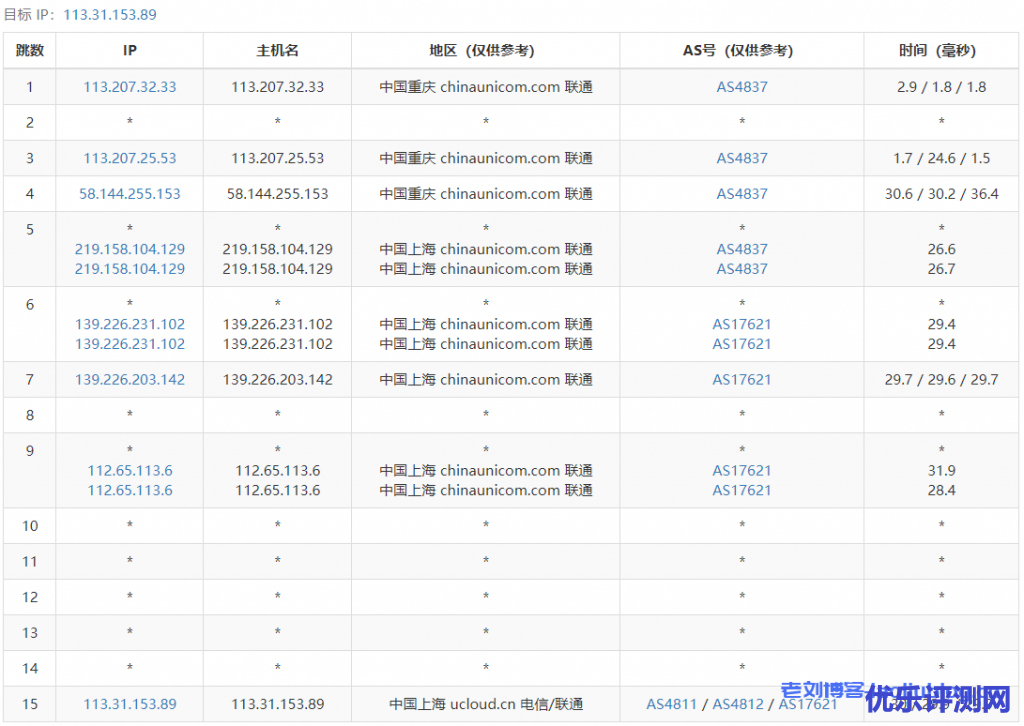The image size is (1024, 726).
Task: Click IP link 113.207.32.33 in hop 1
Action: tap(130, 87)
